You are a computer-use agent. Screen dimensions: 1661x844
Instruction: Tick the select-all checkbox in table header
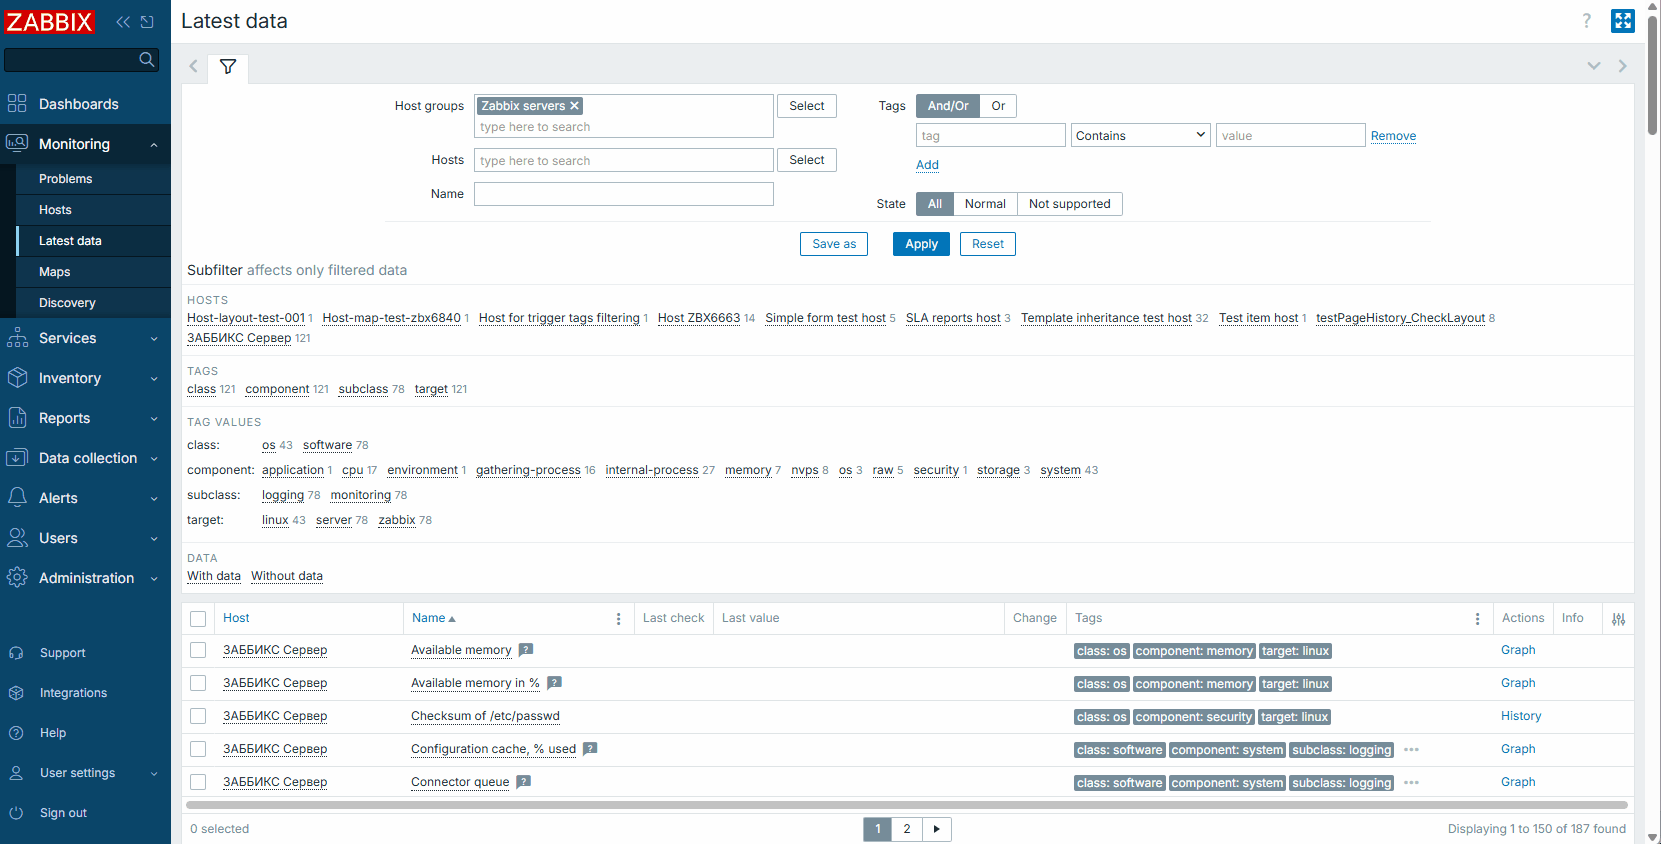point(198,619)
